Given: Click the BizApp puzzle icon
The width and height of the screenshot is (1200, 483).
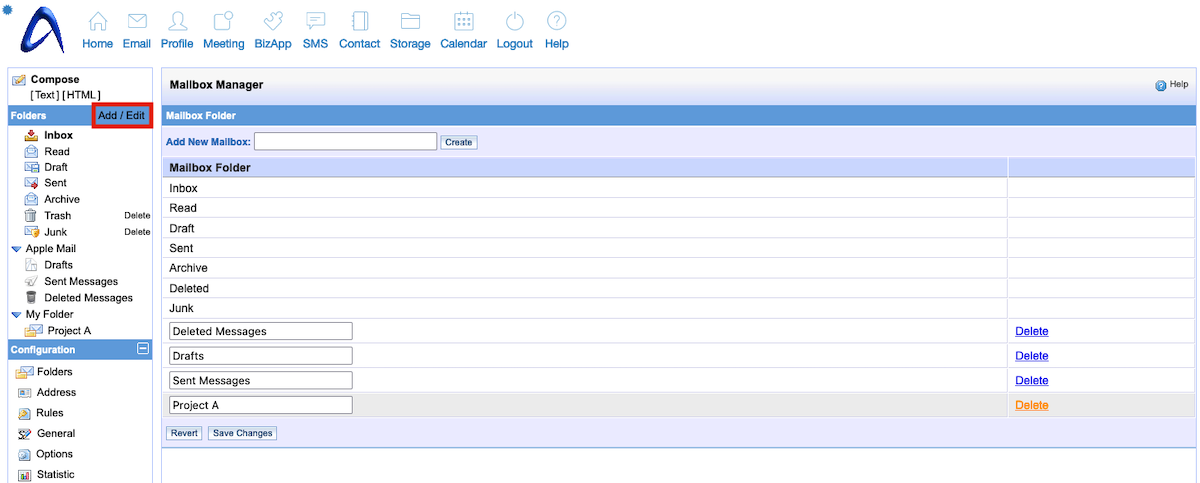Looking at the screenshot, I should coord(274,22).
